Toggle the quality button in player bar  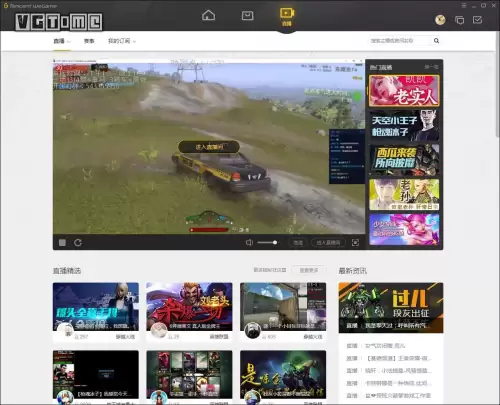298,242
